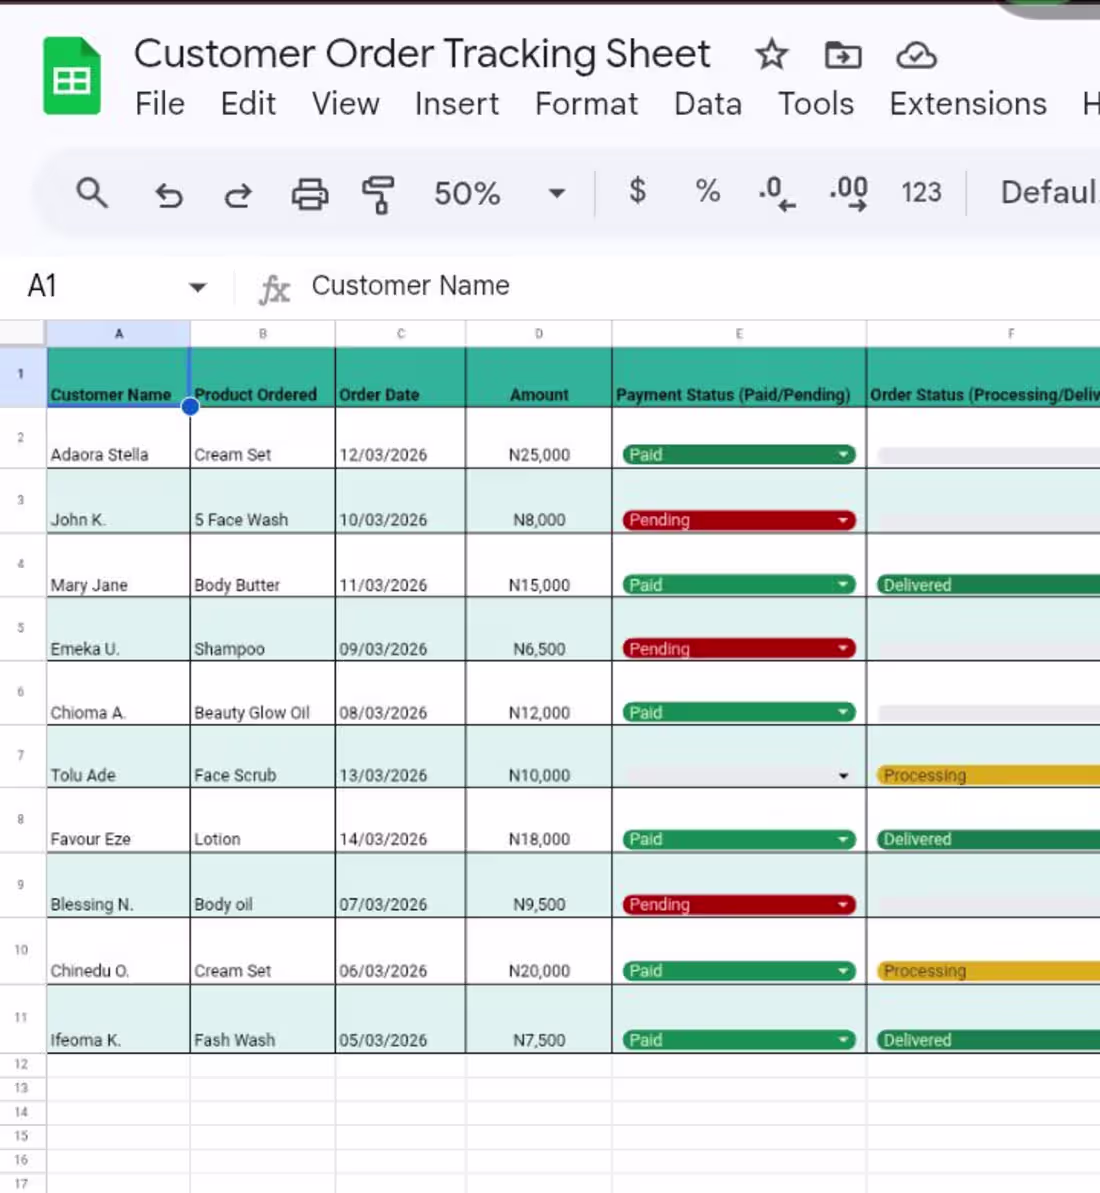Image resolution: width=1100 pixels, height=1193 pixels.
Task: Select cell containing Beauty Glow Oil
Action: click(x=262, y=692)
